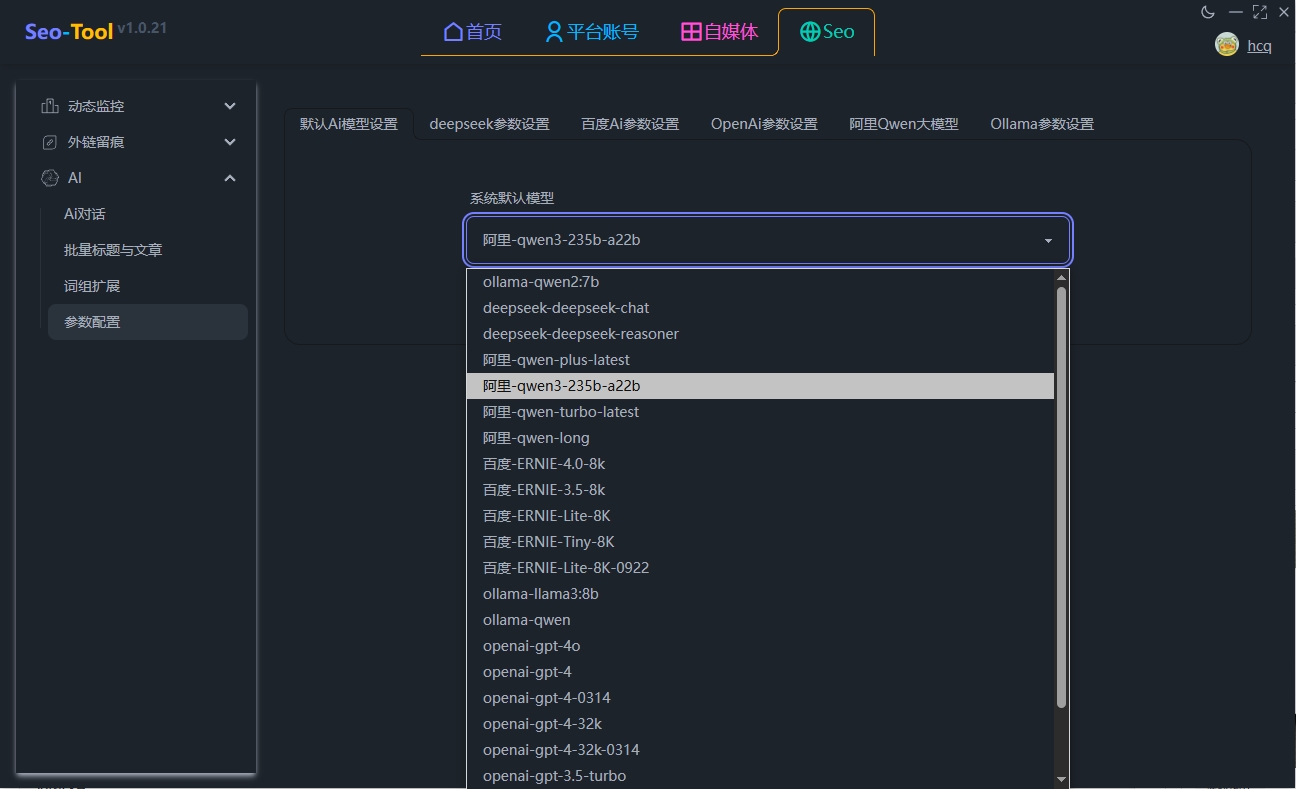1296x789 pixels.
Task: Click the scroll-up arrow of the model list
Action: (x=1061, y=277)
